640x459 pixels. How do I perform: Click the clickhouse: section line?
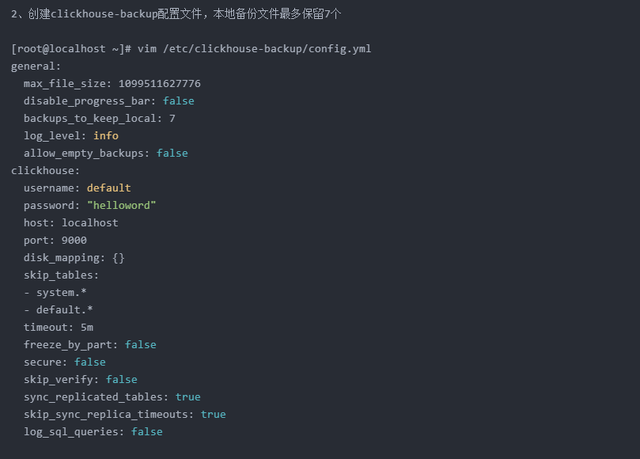pos(45,170)
